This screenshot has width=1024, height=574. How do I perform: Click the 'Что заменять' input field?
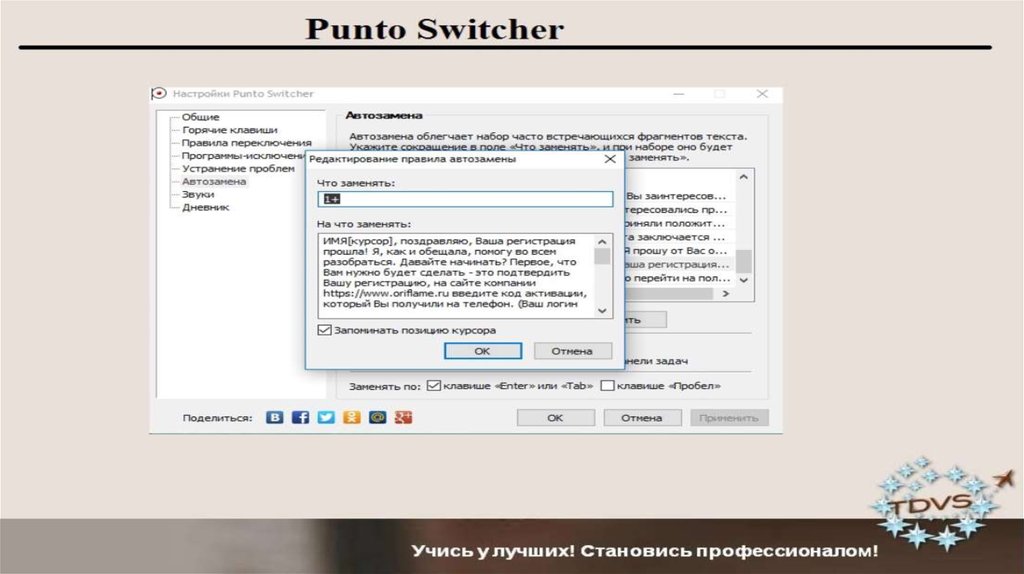[464, 200]
